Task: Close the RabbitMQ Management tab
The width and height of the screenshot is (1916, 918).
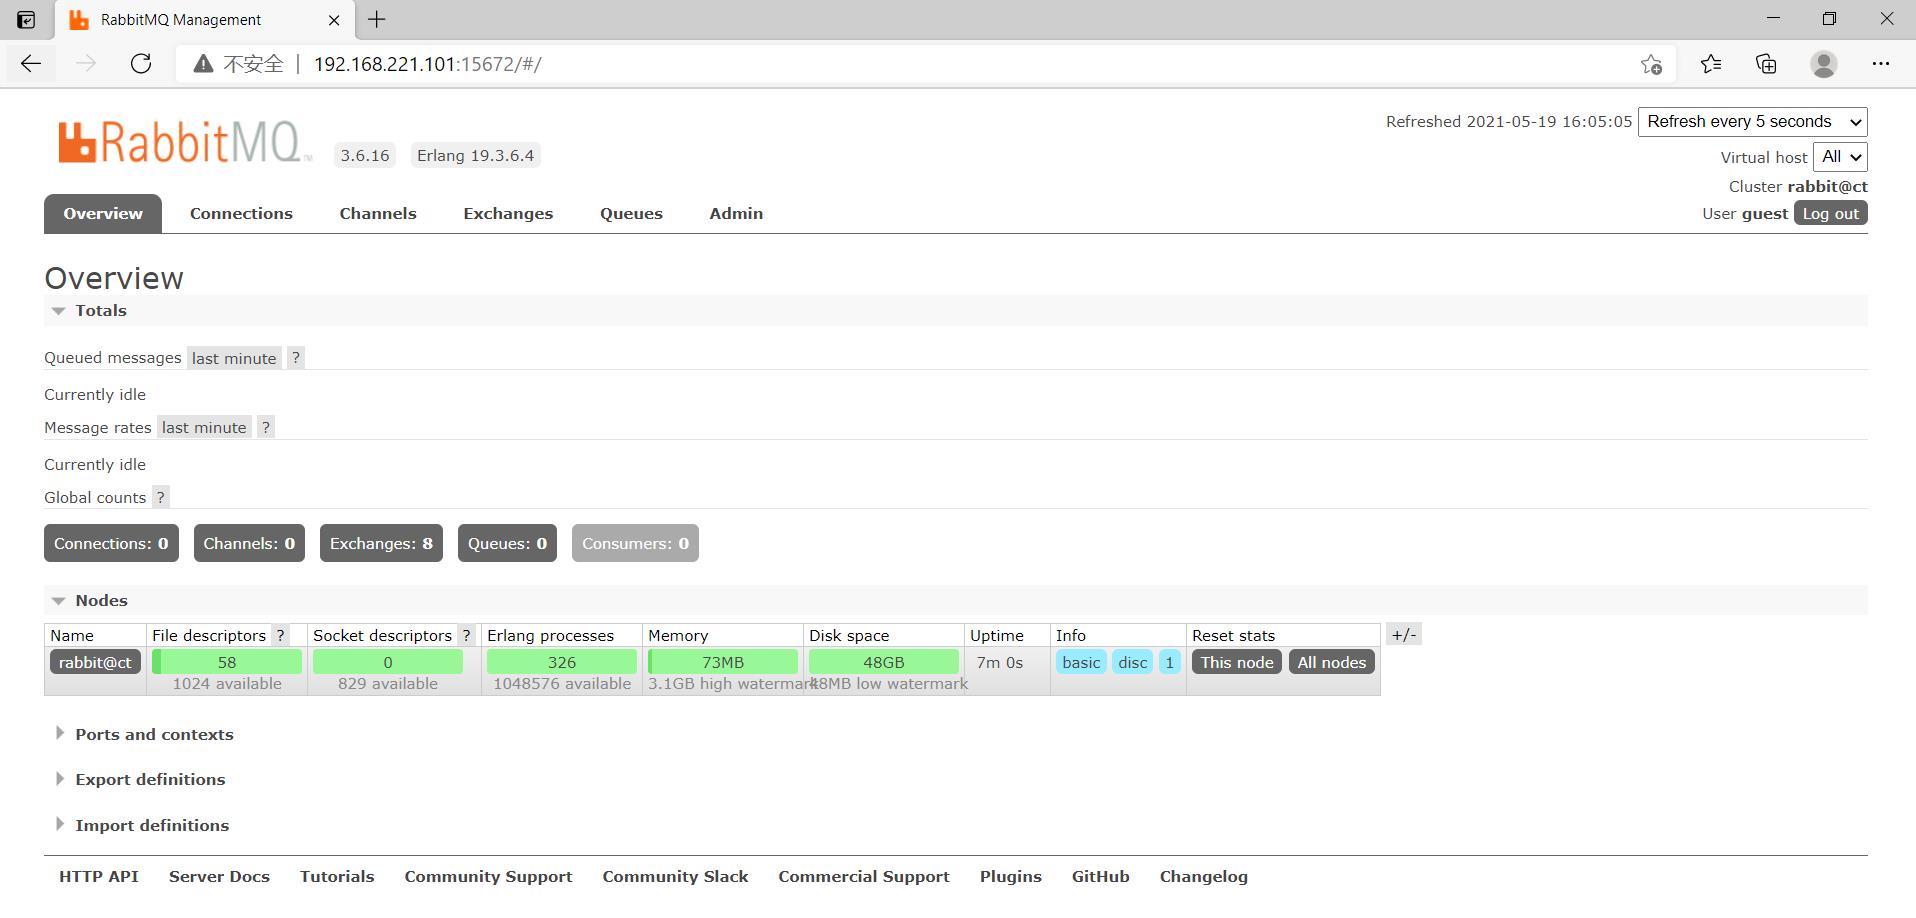Action: pos(334,20)
